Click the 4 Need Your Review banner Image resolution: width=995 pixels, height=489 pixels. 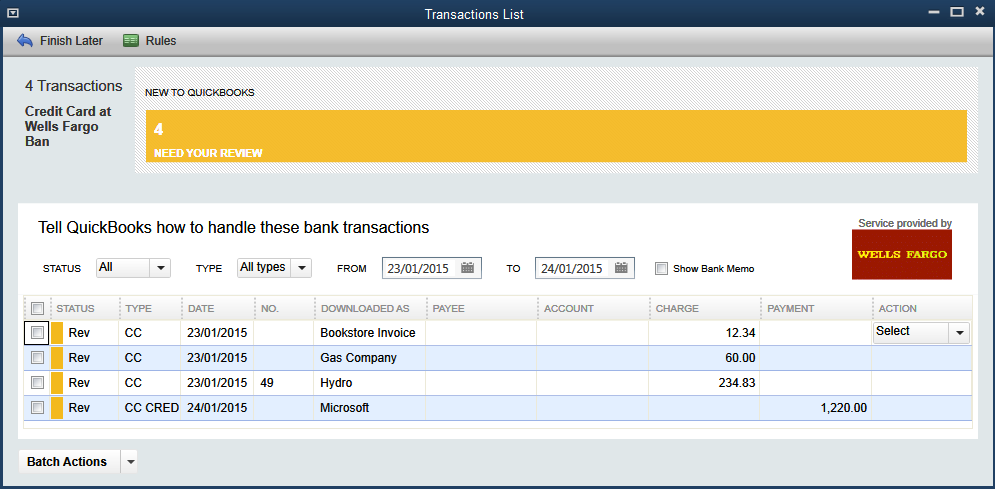[x=556, y=136]
